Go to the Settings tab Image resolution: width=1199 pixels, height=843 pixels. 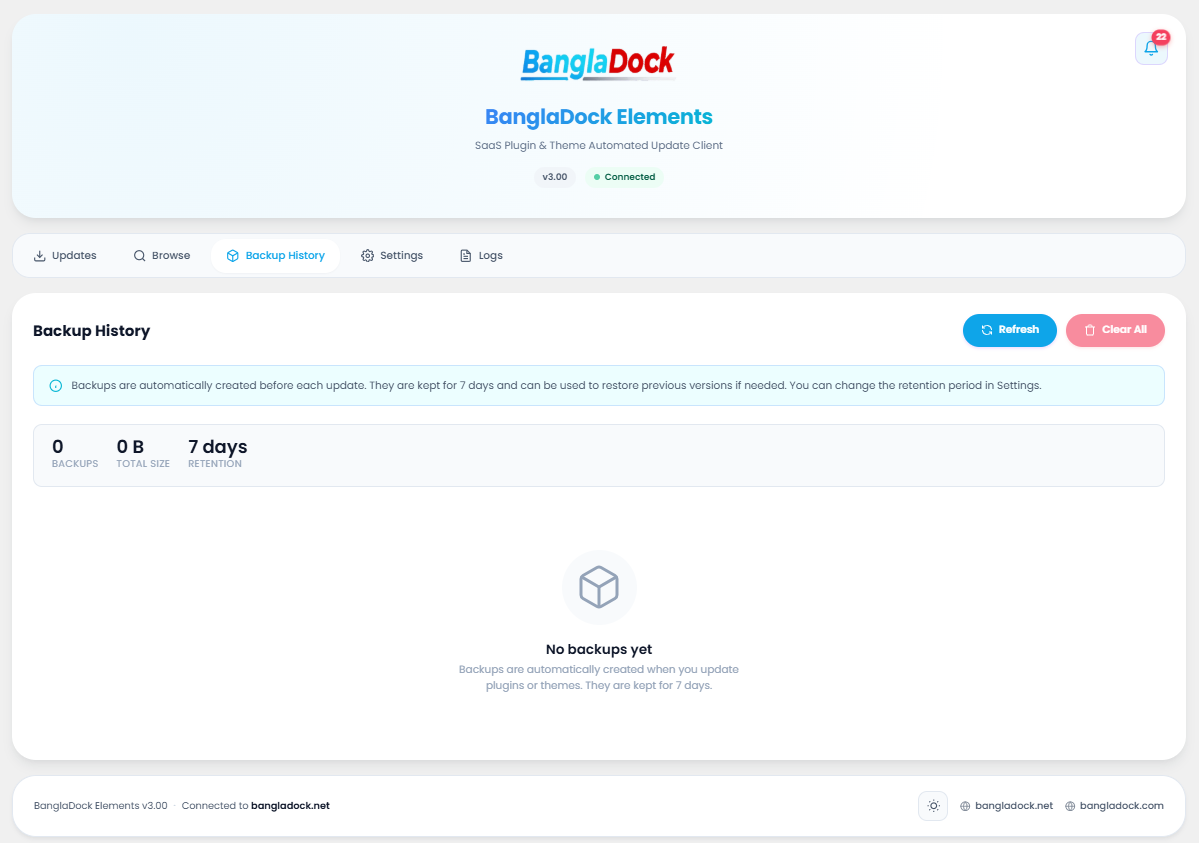392,256
